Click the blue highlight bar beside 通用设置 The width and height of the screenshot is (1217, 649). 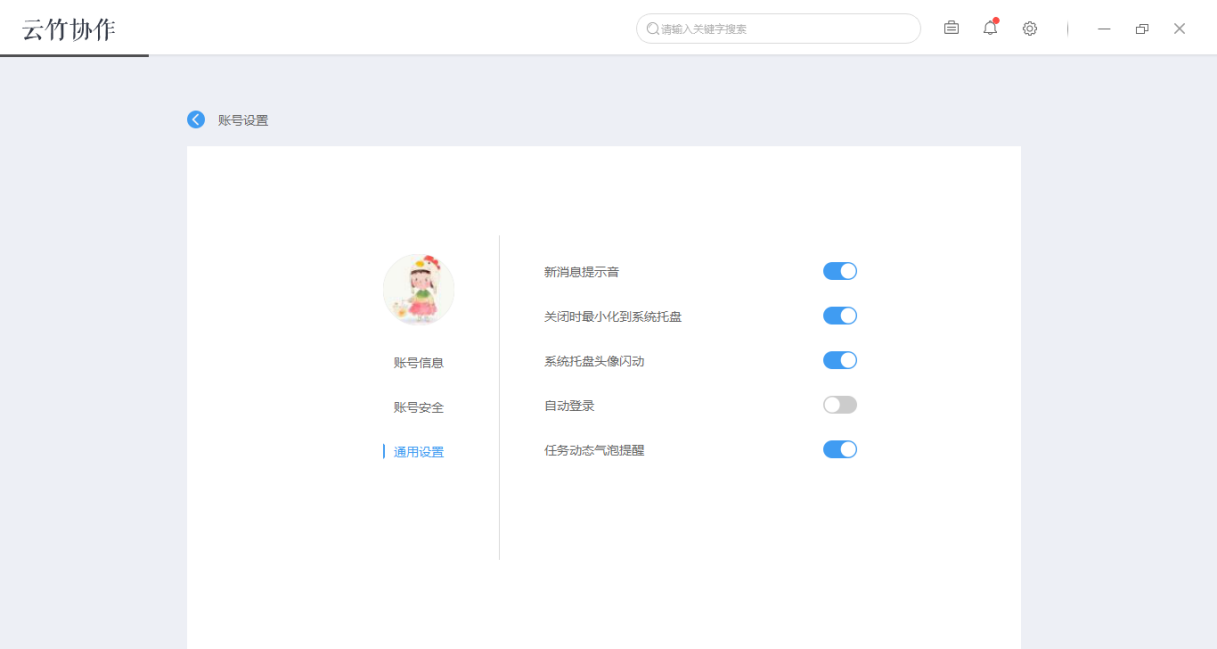(384, 451)
